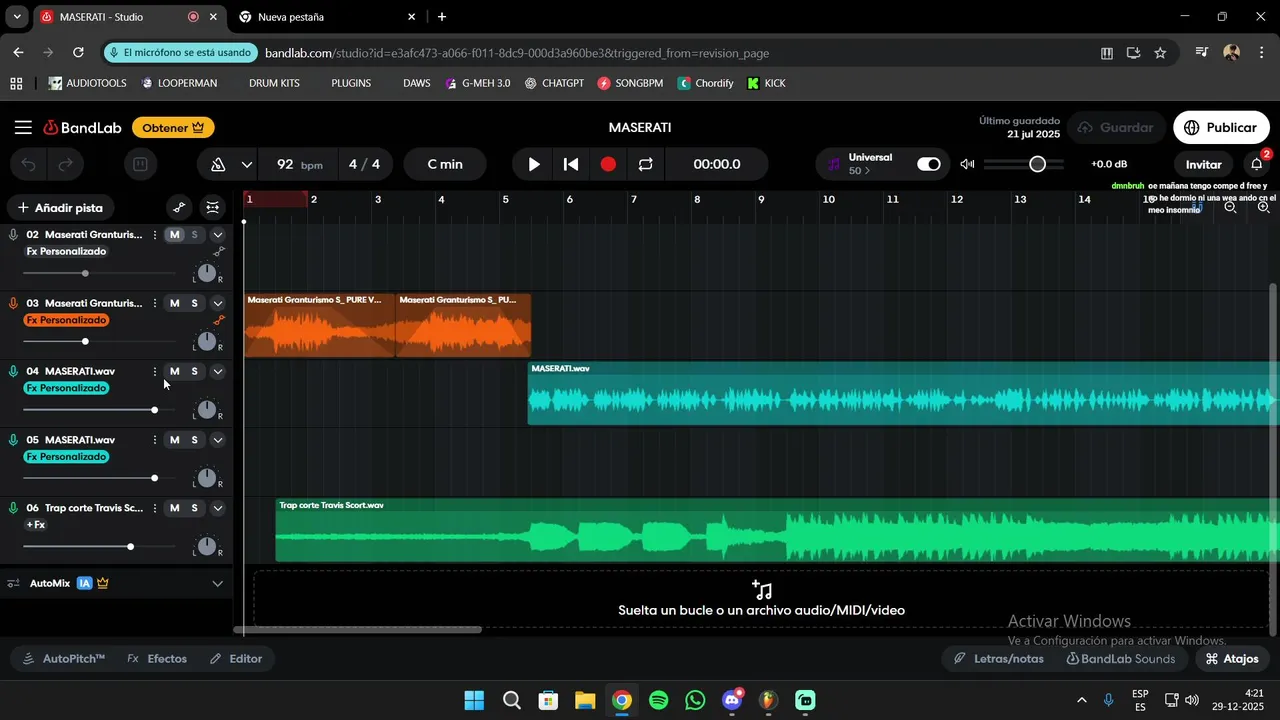Mute track 03 Maserati Granturismo
Viewport: 1280px width, 720px height.
pyautogui.click(x=174, y=303)
